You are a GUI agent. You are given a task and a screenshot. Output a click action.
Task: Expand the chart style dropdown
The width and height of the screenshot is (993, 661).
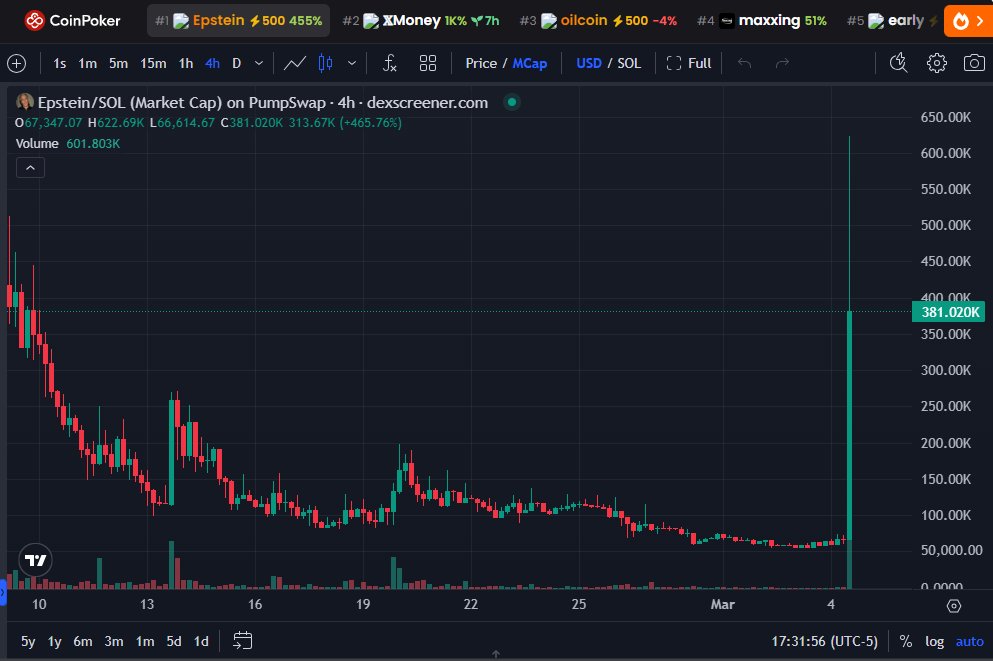(x=352, y=63)
